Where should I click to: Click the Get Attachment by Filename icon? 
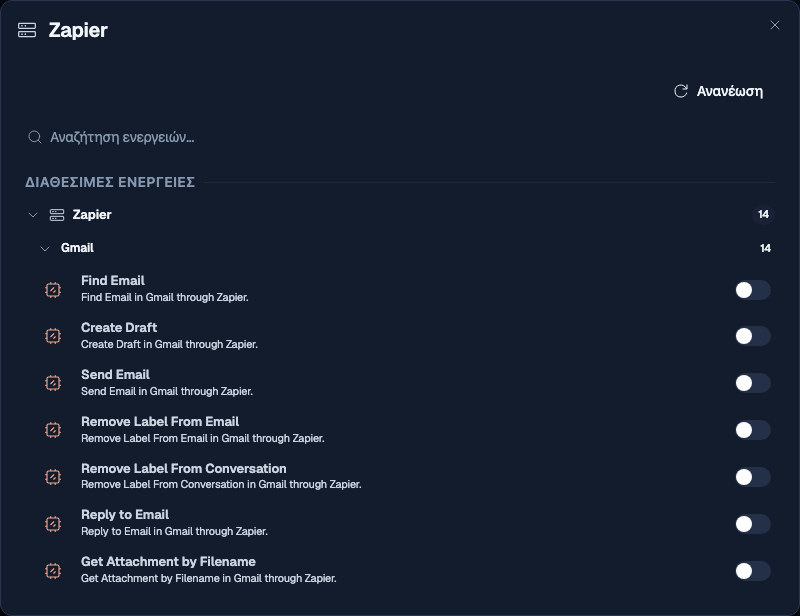pyautogui.click(x=53, y=571)
